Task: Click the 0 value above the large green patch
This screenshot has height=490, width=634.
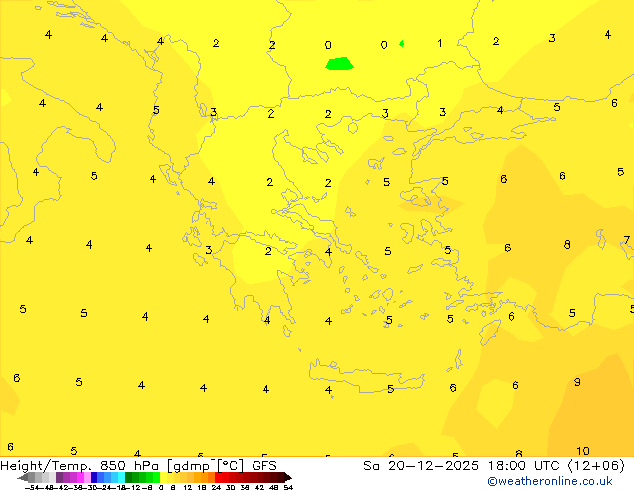Action: (328, 45)
